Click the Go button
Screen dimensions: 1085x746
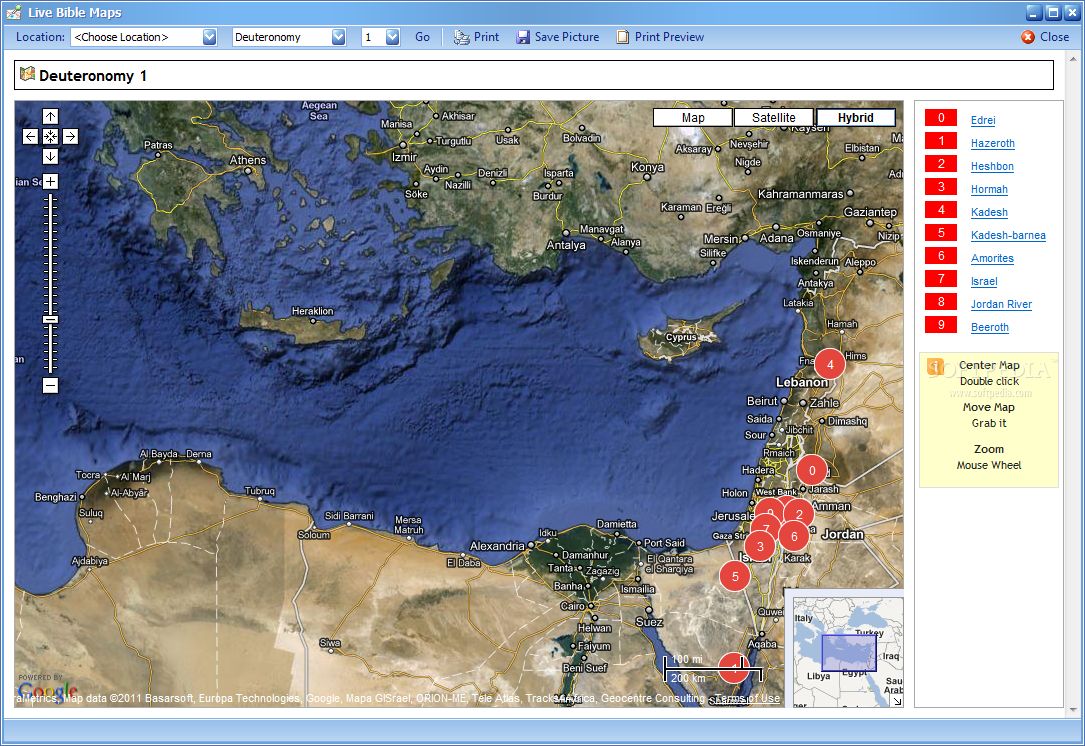(422, 37)
